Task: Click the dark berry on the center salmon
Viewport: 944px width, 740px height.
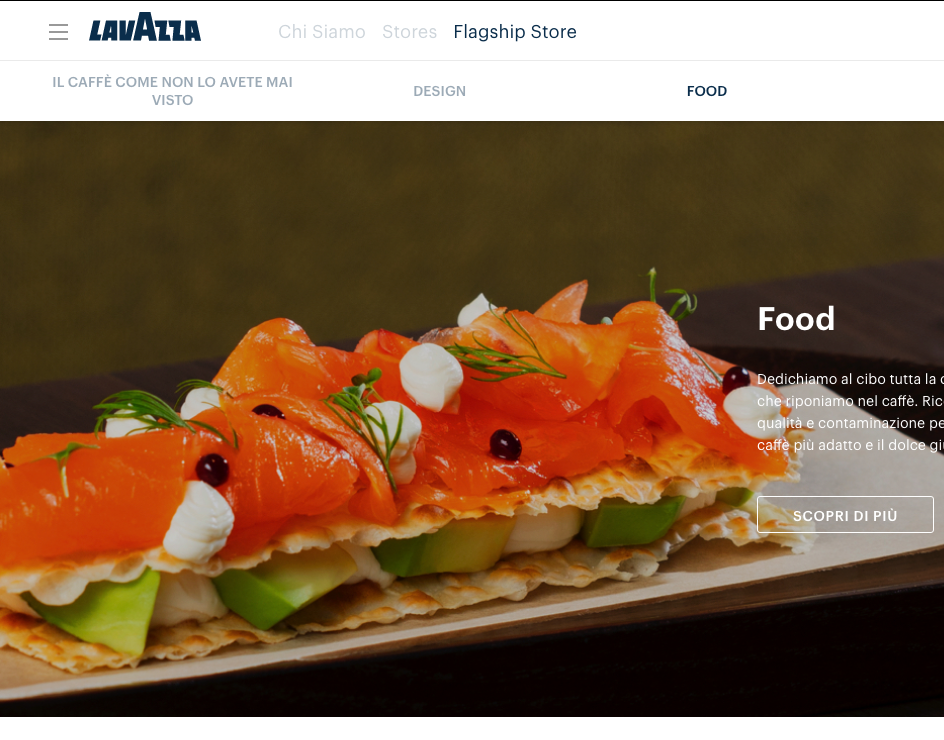Action: [505, 445]
